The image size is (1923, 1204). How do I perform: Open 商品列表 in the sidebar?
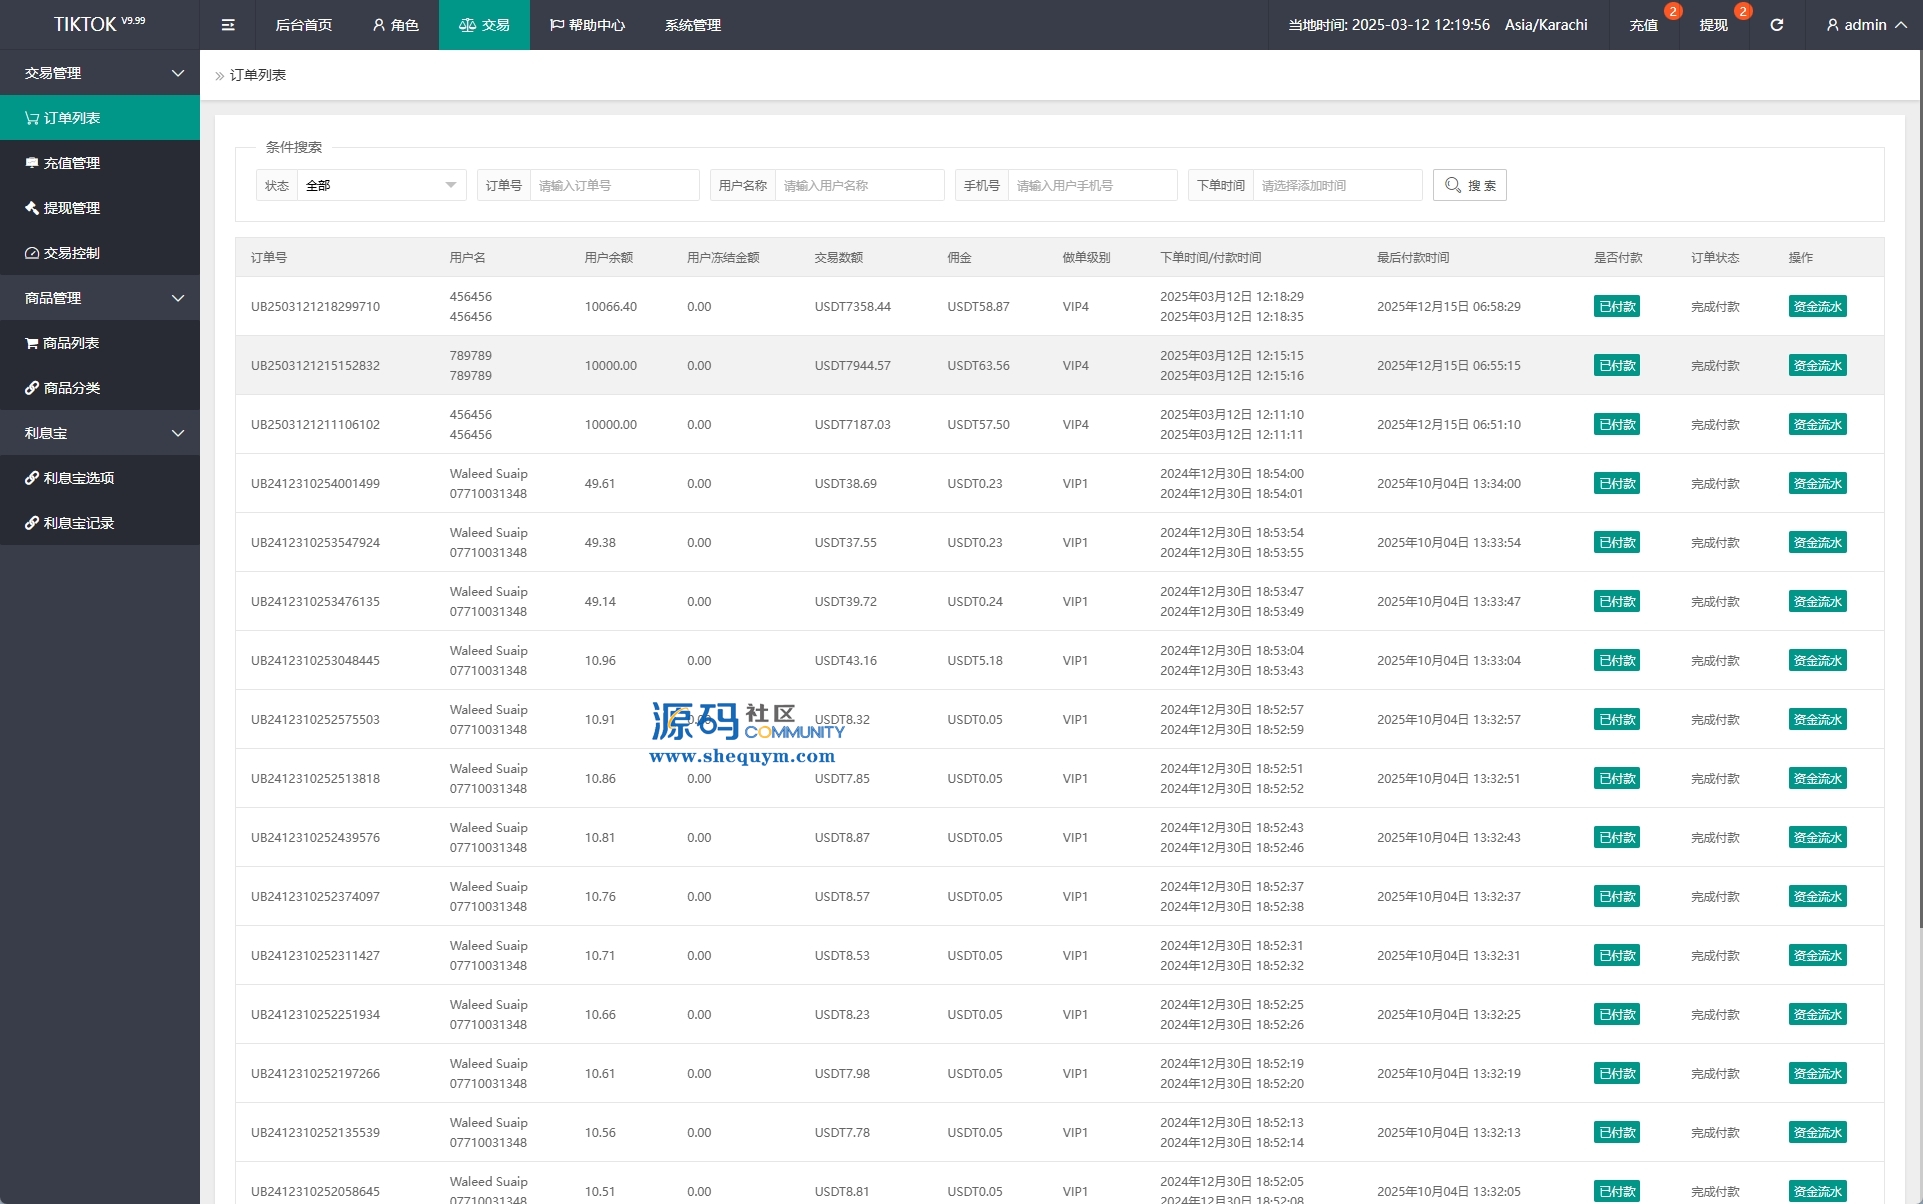[x=100, y=343]
